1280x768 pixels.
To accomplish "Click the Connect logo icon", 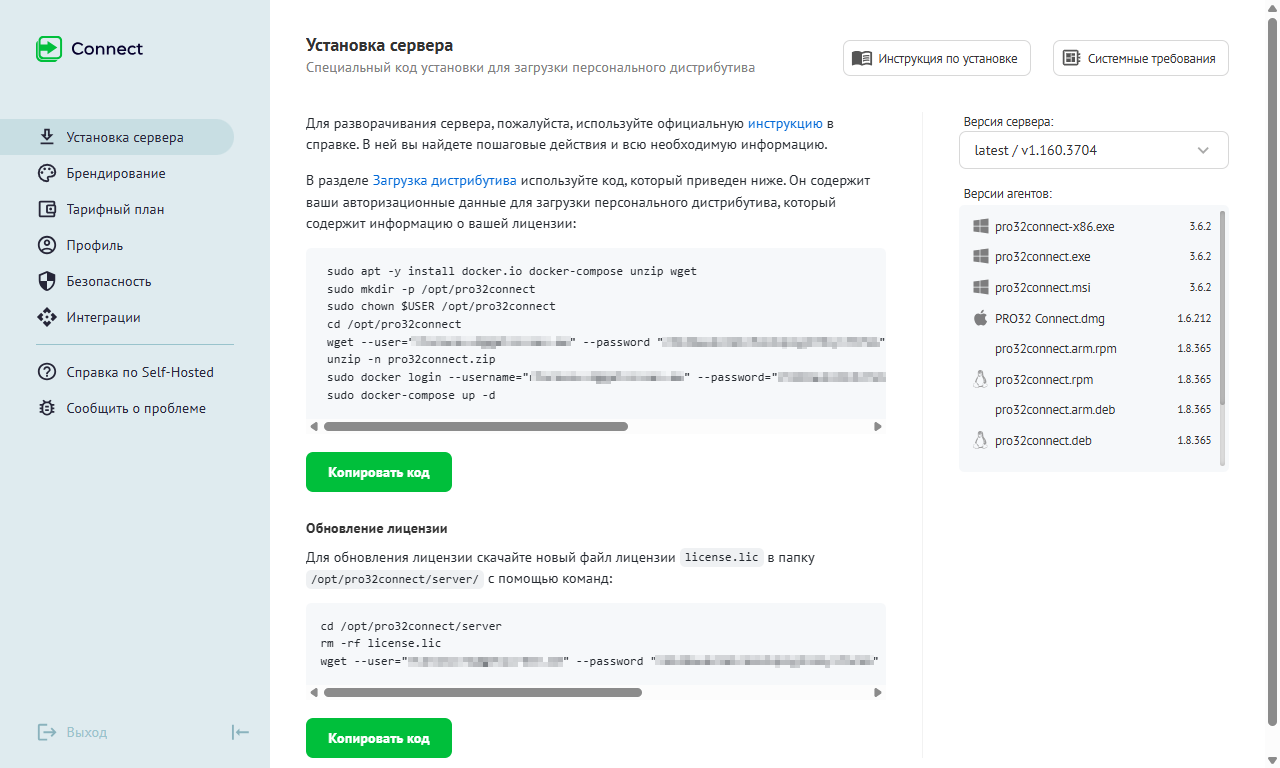I will 49,49.
